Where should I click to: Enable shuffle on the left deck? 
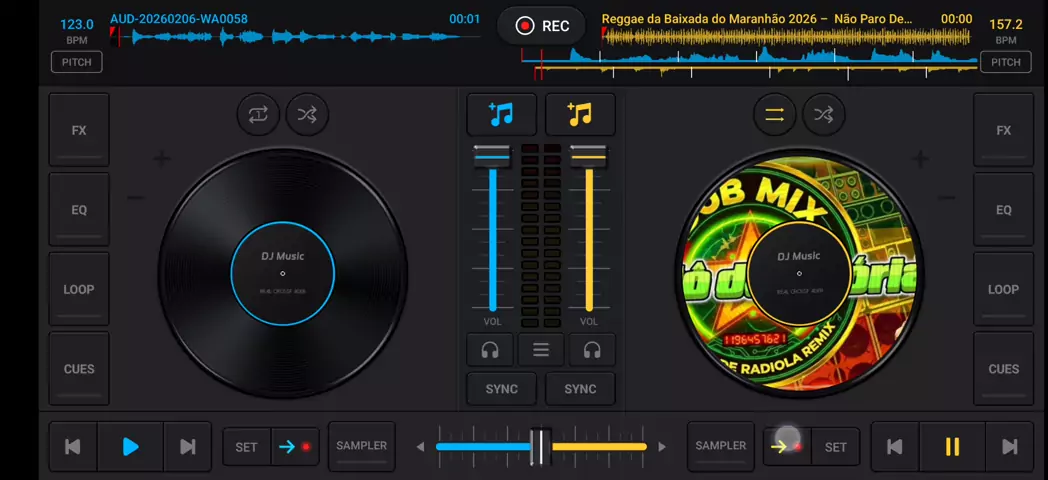tap(307, 115)
